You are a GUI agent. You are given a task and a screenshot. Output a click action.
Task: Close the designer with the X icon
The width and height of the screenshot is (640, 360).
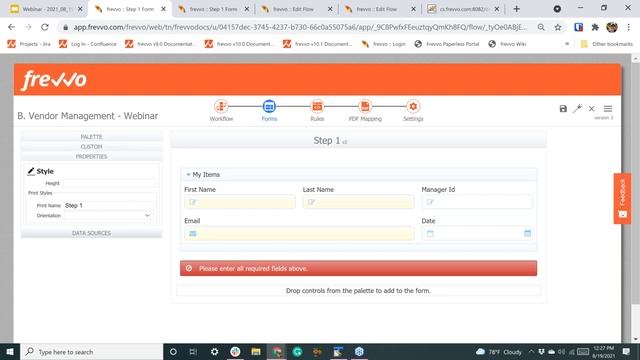(x=591, y=109)
